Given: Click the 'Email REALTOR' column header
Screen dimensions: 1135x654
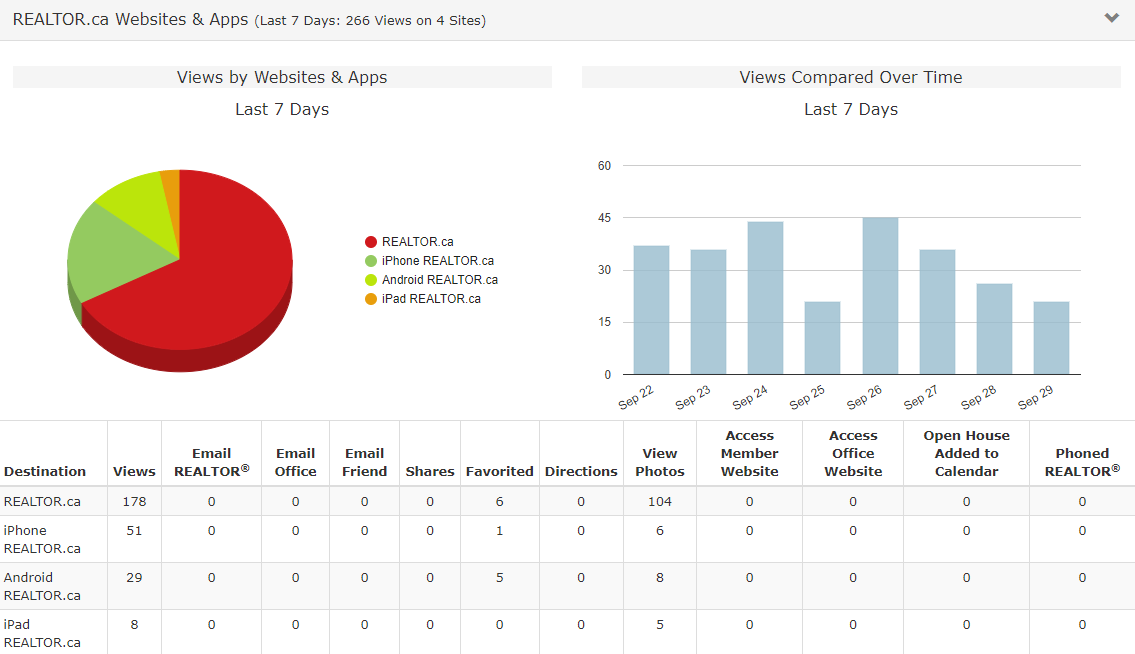Looking at the screenshot, I should 211,462.
